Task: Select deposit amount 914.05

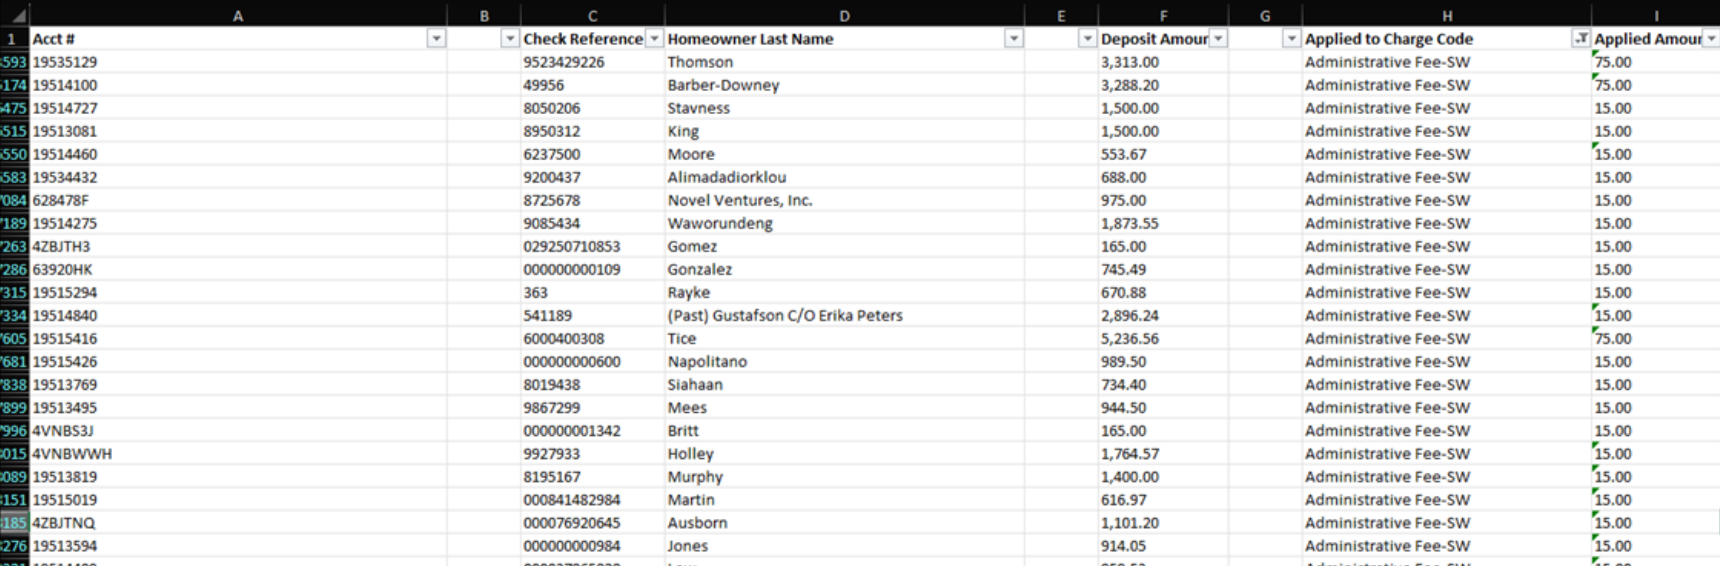Action: [x=1163, y=546]
